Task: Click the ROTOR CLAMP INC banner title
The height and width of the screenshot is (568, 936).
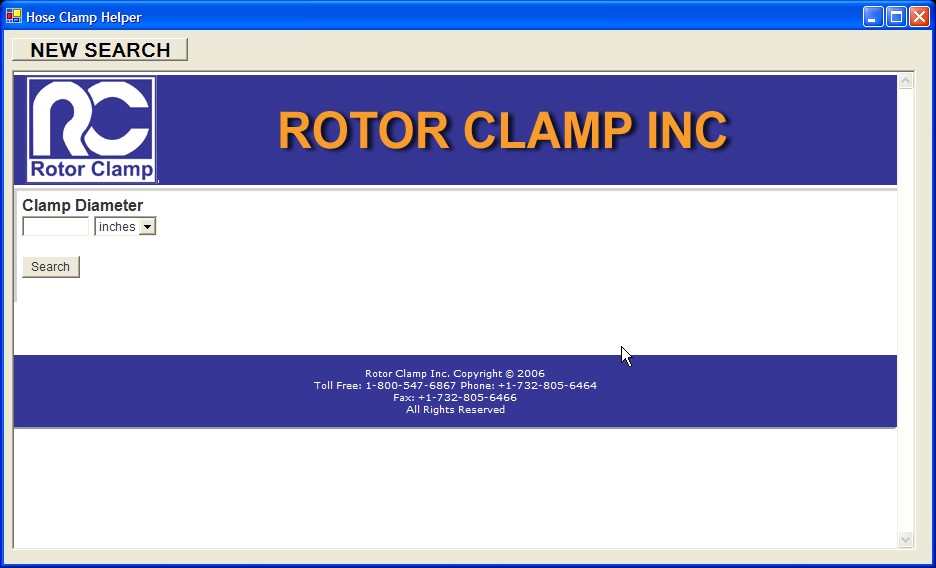Action: click(x=503, y=131)
